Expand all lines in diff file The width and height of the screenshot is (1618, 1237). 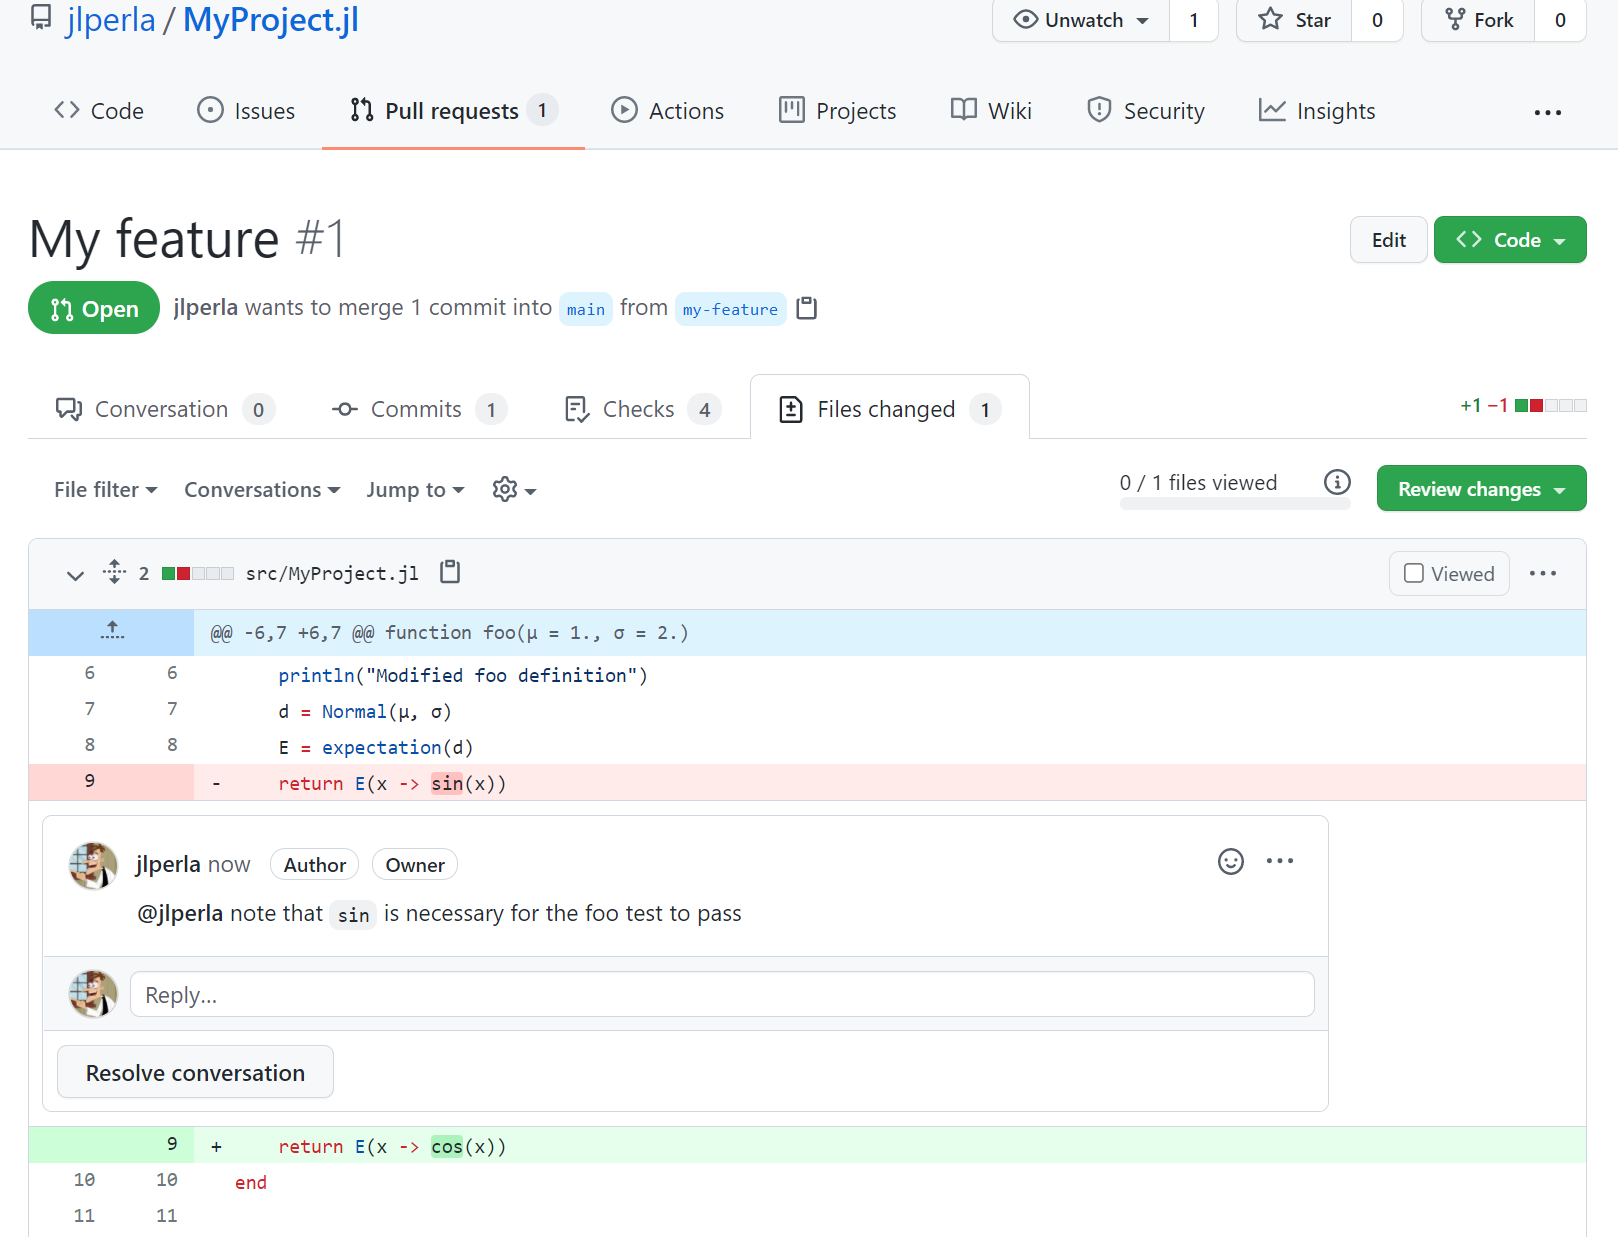click(x=114, y=572)
